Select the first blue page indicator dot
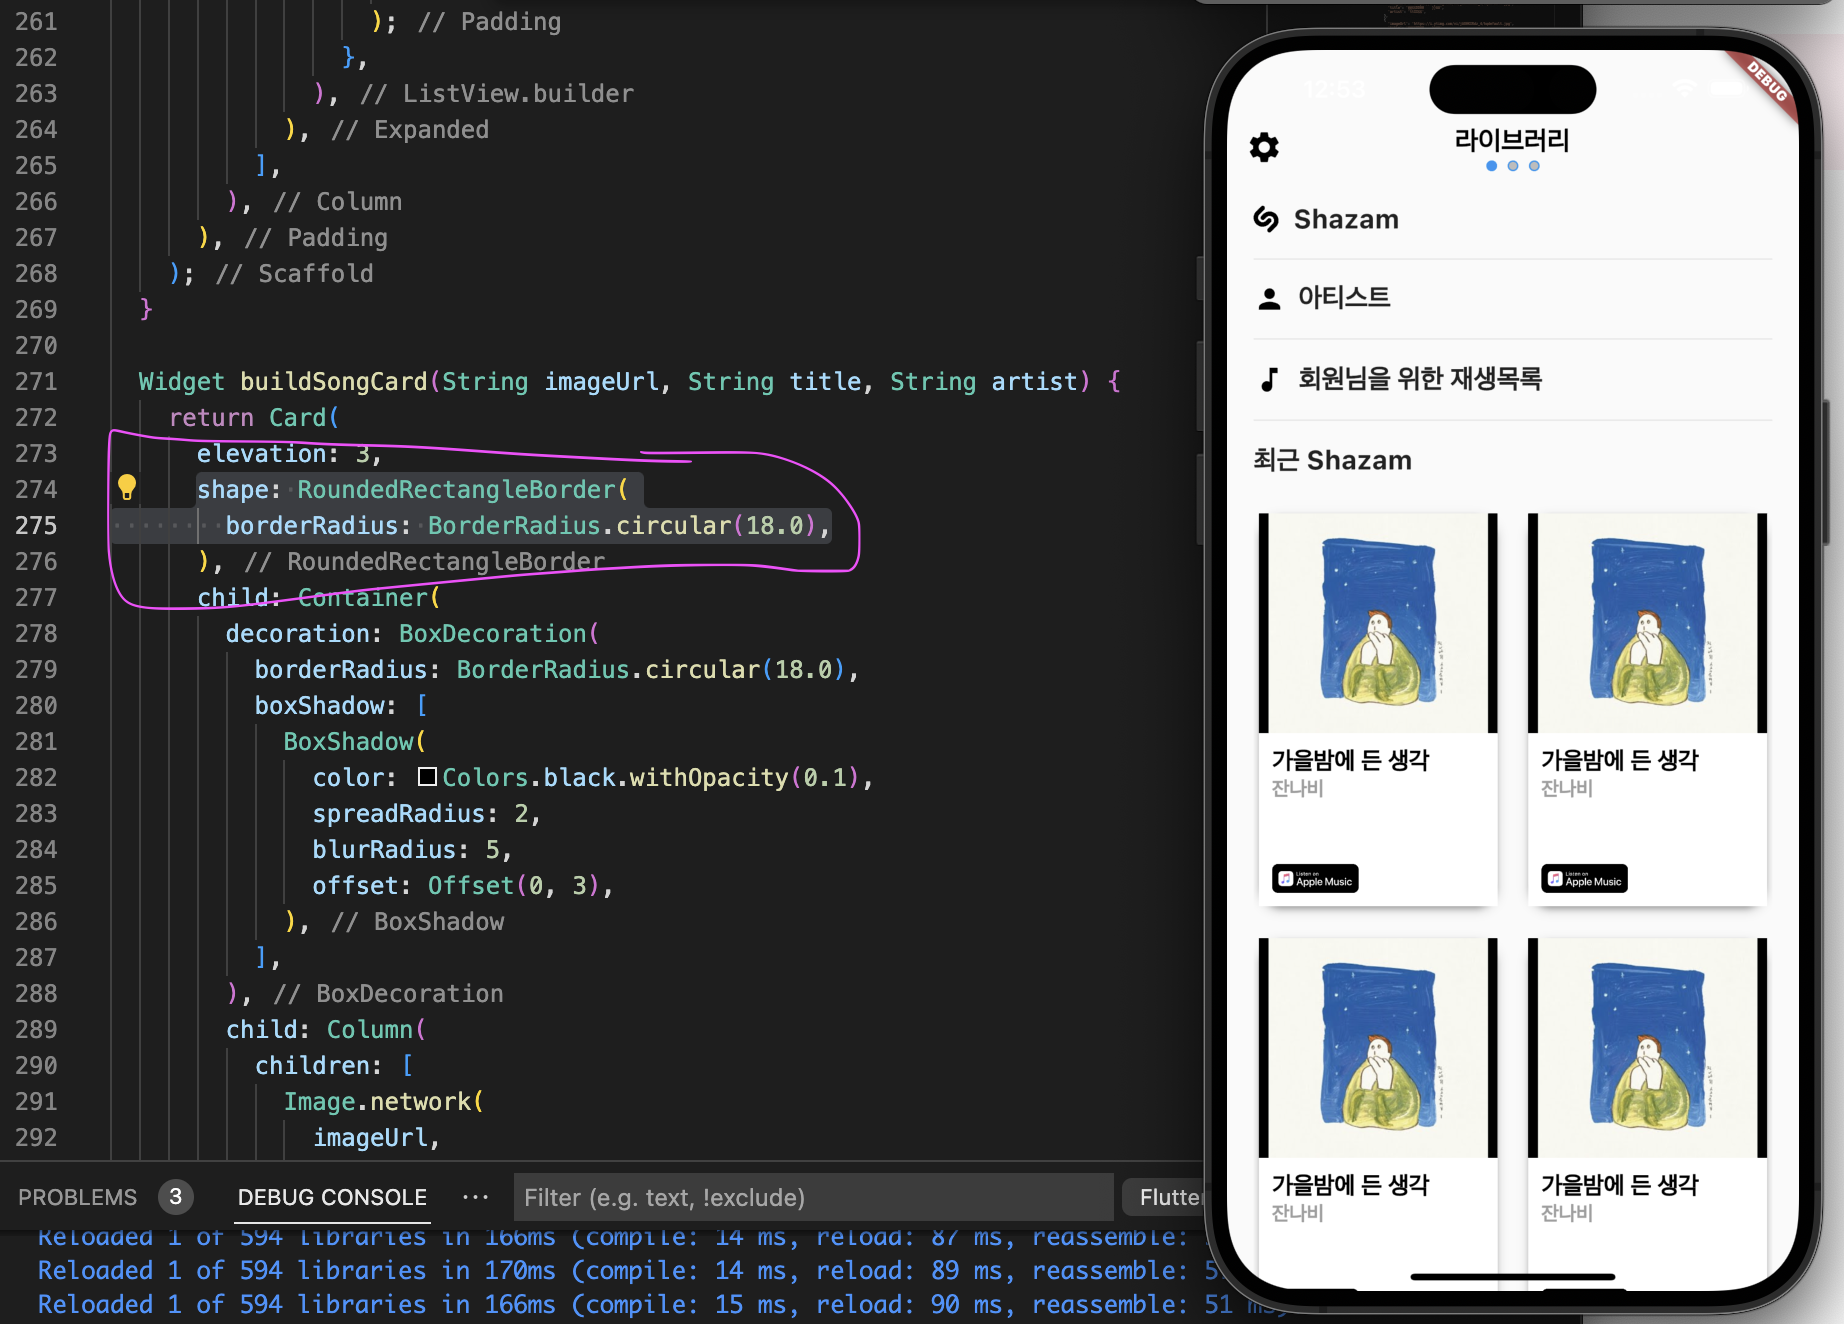Image resolution: width=1844 pixels, height=1324 pixels. [x=1492, y=166]
